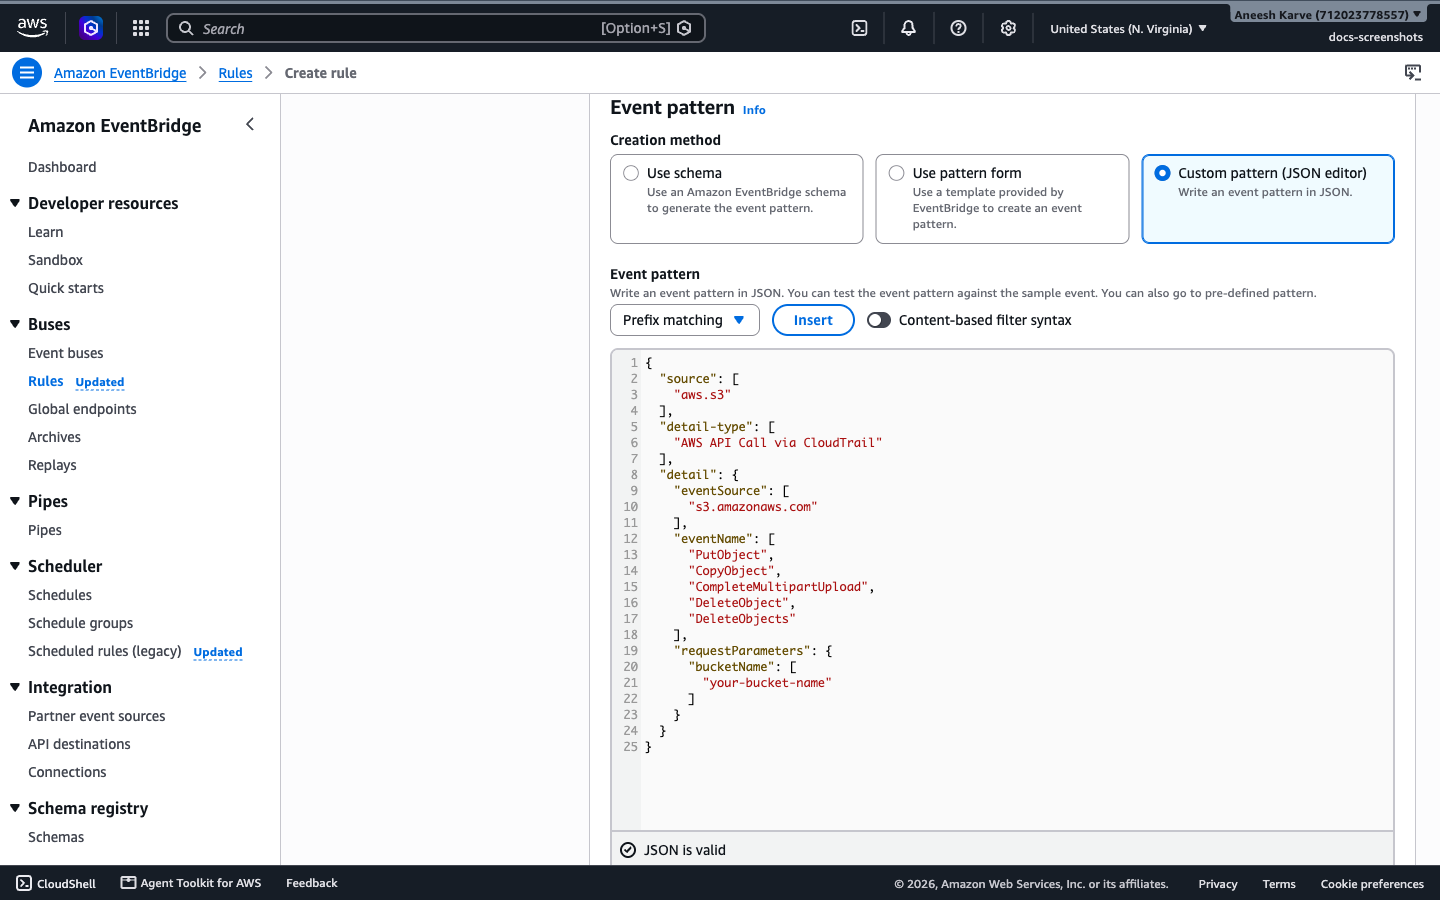Click the Rules item in sidebar
Viewport: 1440px width, 900px height.
[x=46, y=381]
